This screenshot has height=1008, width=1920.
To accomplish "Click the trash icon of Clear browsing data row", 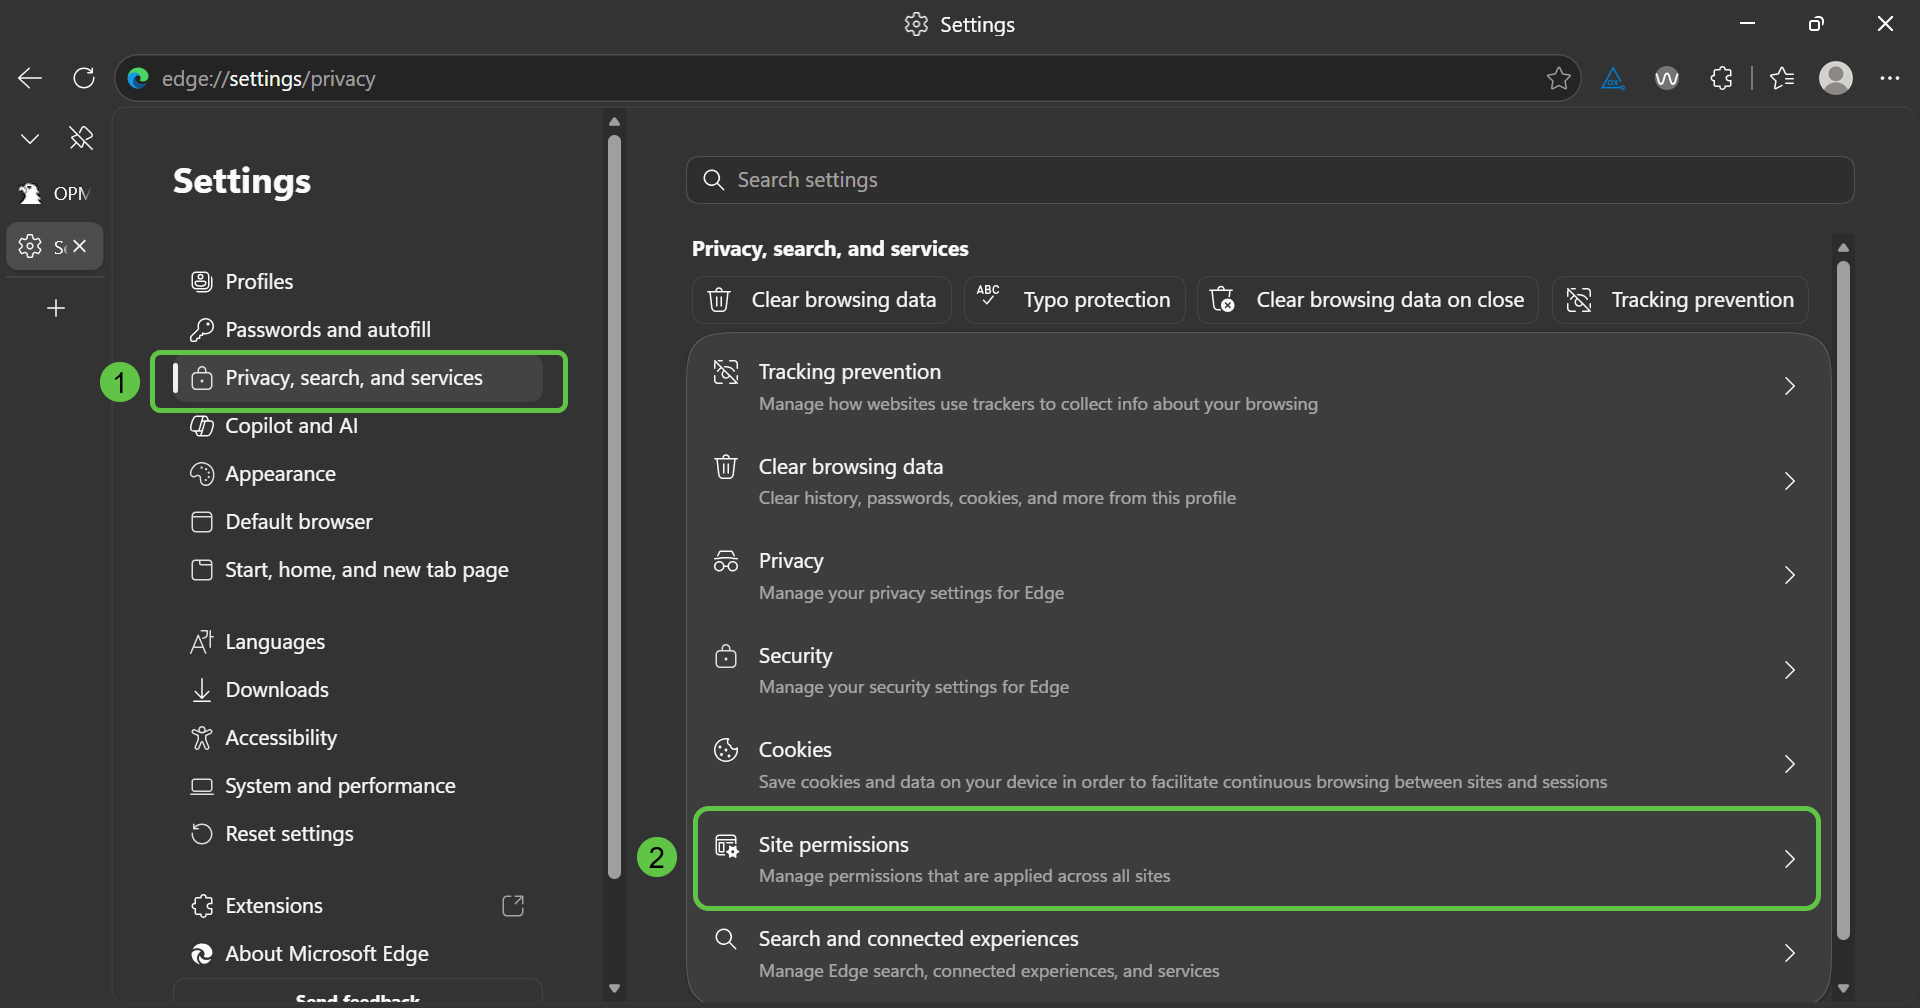I will (726, 467).
